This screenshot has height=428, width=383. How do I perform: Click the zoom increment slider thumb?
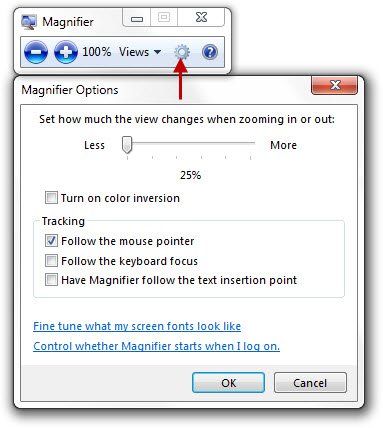click(127, 144)
